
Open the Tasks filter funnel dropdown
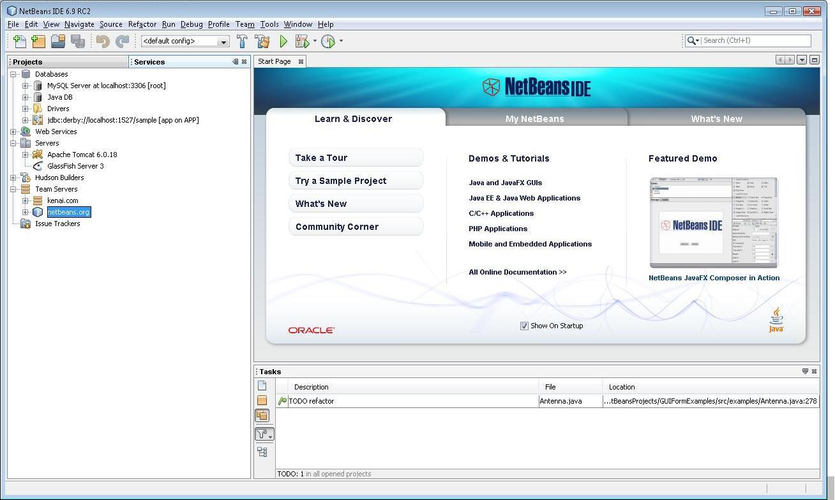coord(264,435)
